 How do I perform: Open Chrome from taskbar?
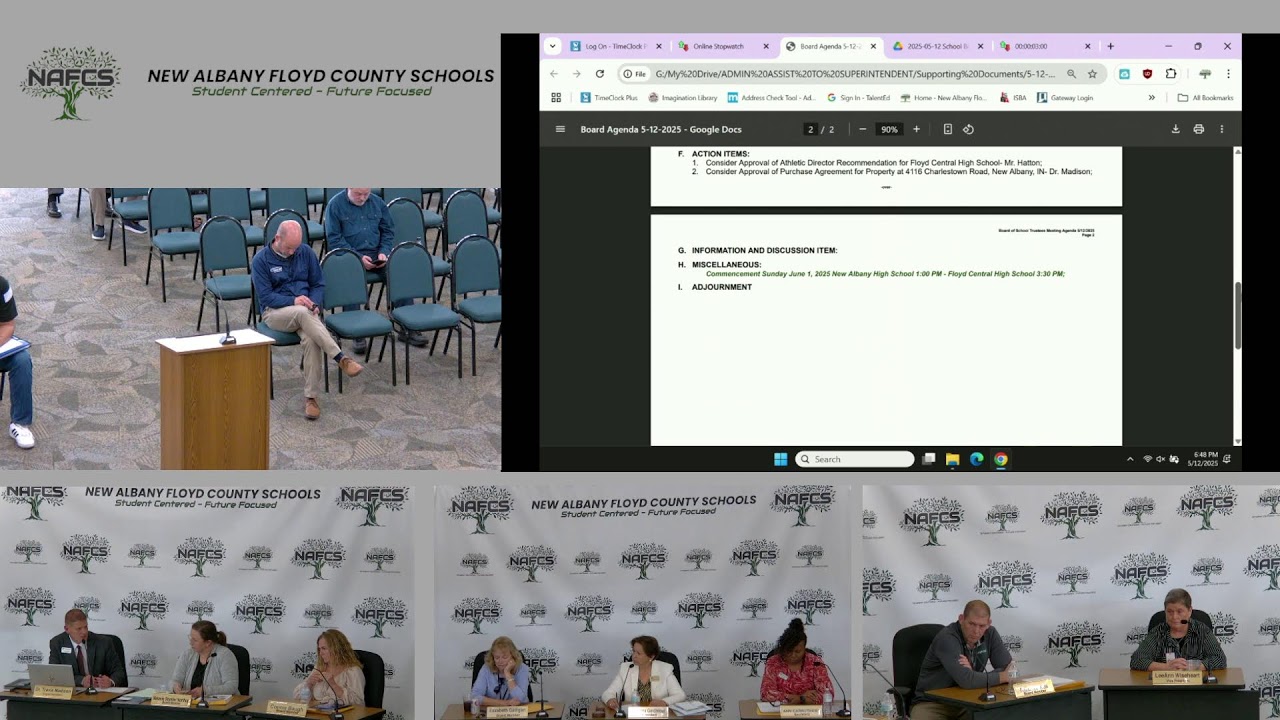[1001, 459]
